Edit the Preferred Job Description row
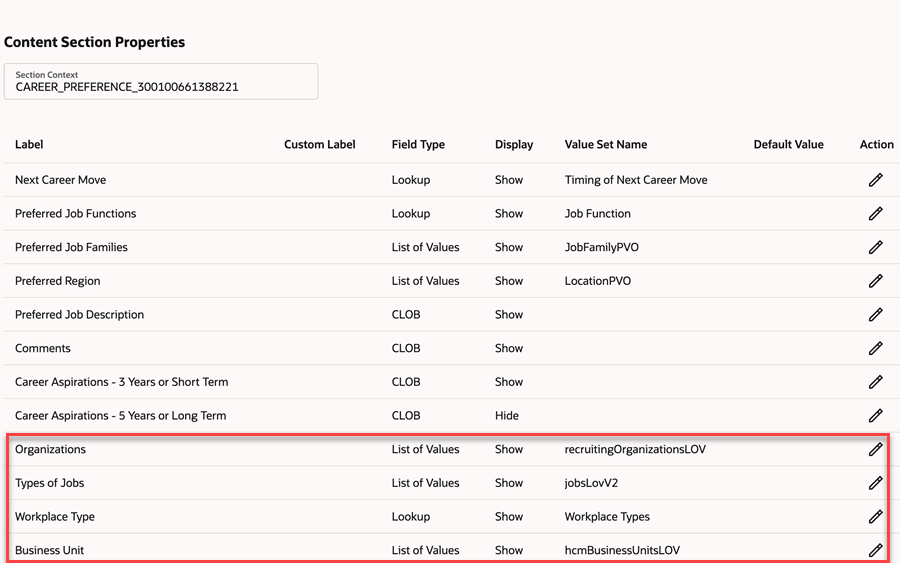 pyautogui.click(x=875, y=314)
